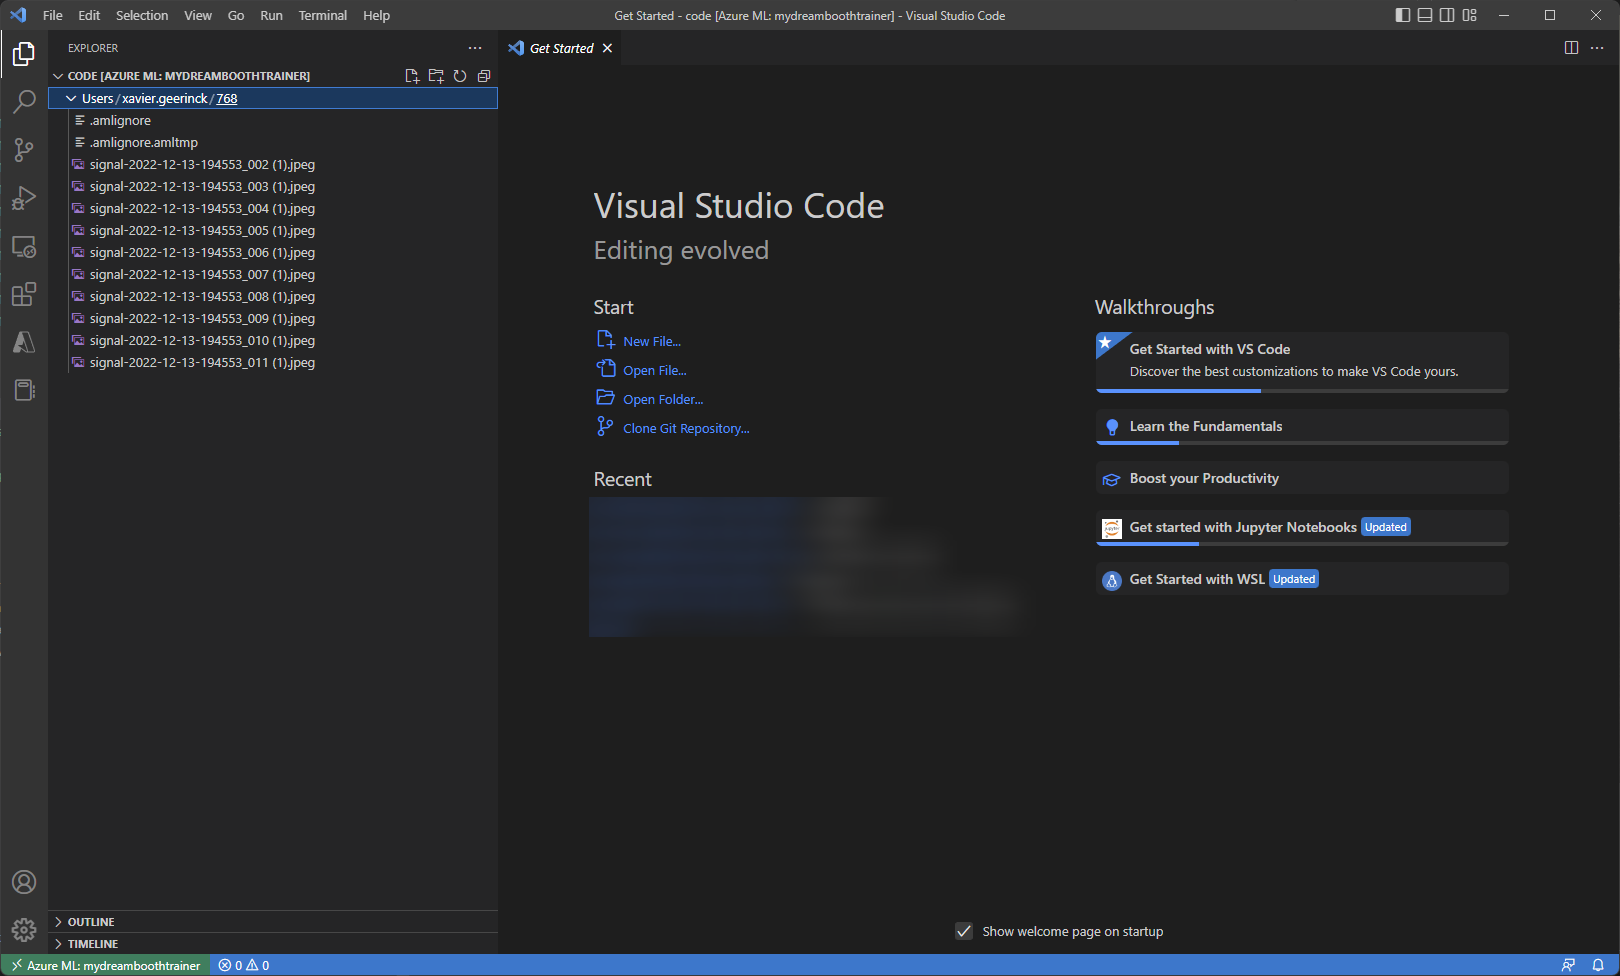This screenshot has height=976, width=1620.
Task: Open the File menu
Action: tap(53, 15)
